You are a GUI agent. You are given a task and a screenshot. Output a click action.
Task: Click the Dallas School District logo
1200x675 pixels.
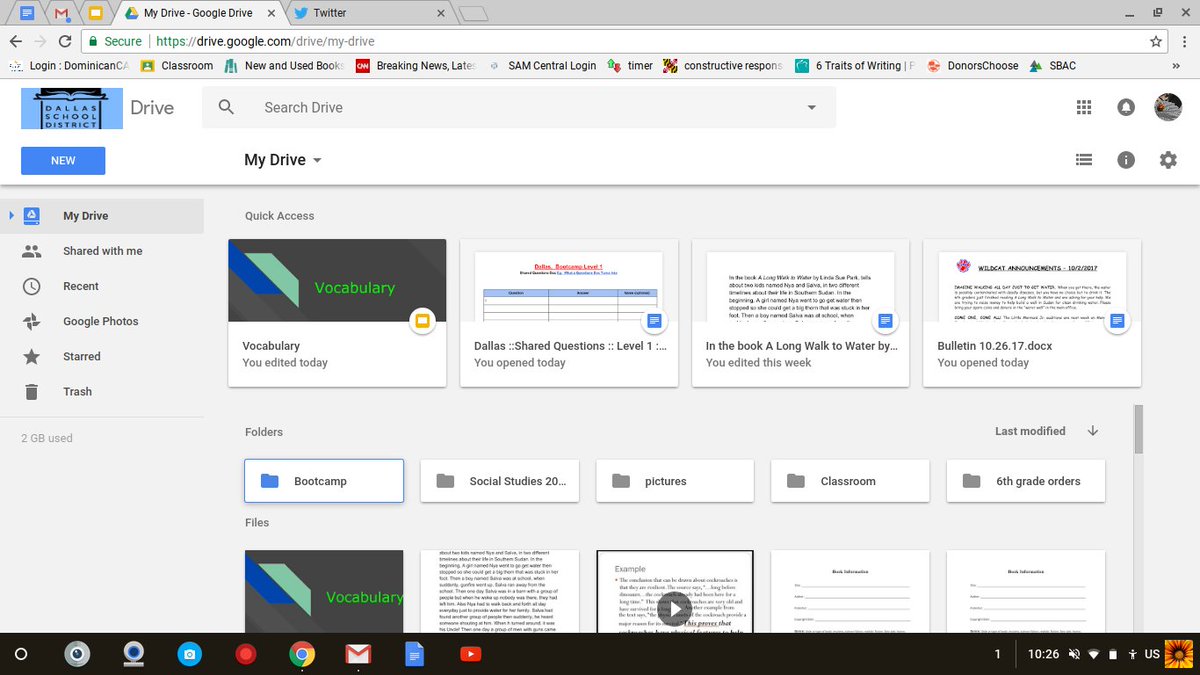71,107
